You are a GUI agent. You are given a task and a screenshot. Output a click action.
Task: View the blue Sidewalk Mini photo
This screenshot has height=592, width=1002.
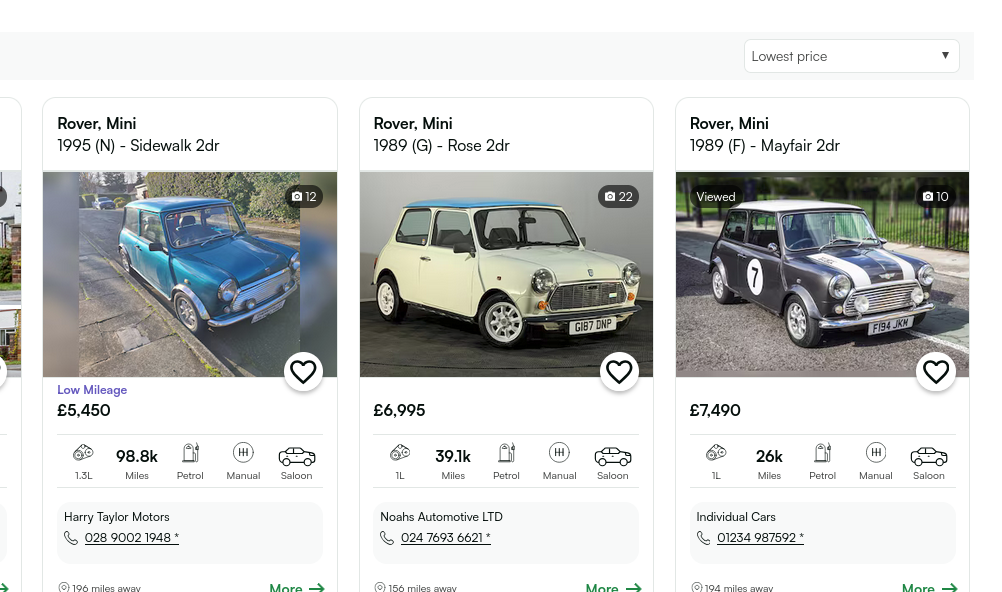point(190,274)
